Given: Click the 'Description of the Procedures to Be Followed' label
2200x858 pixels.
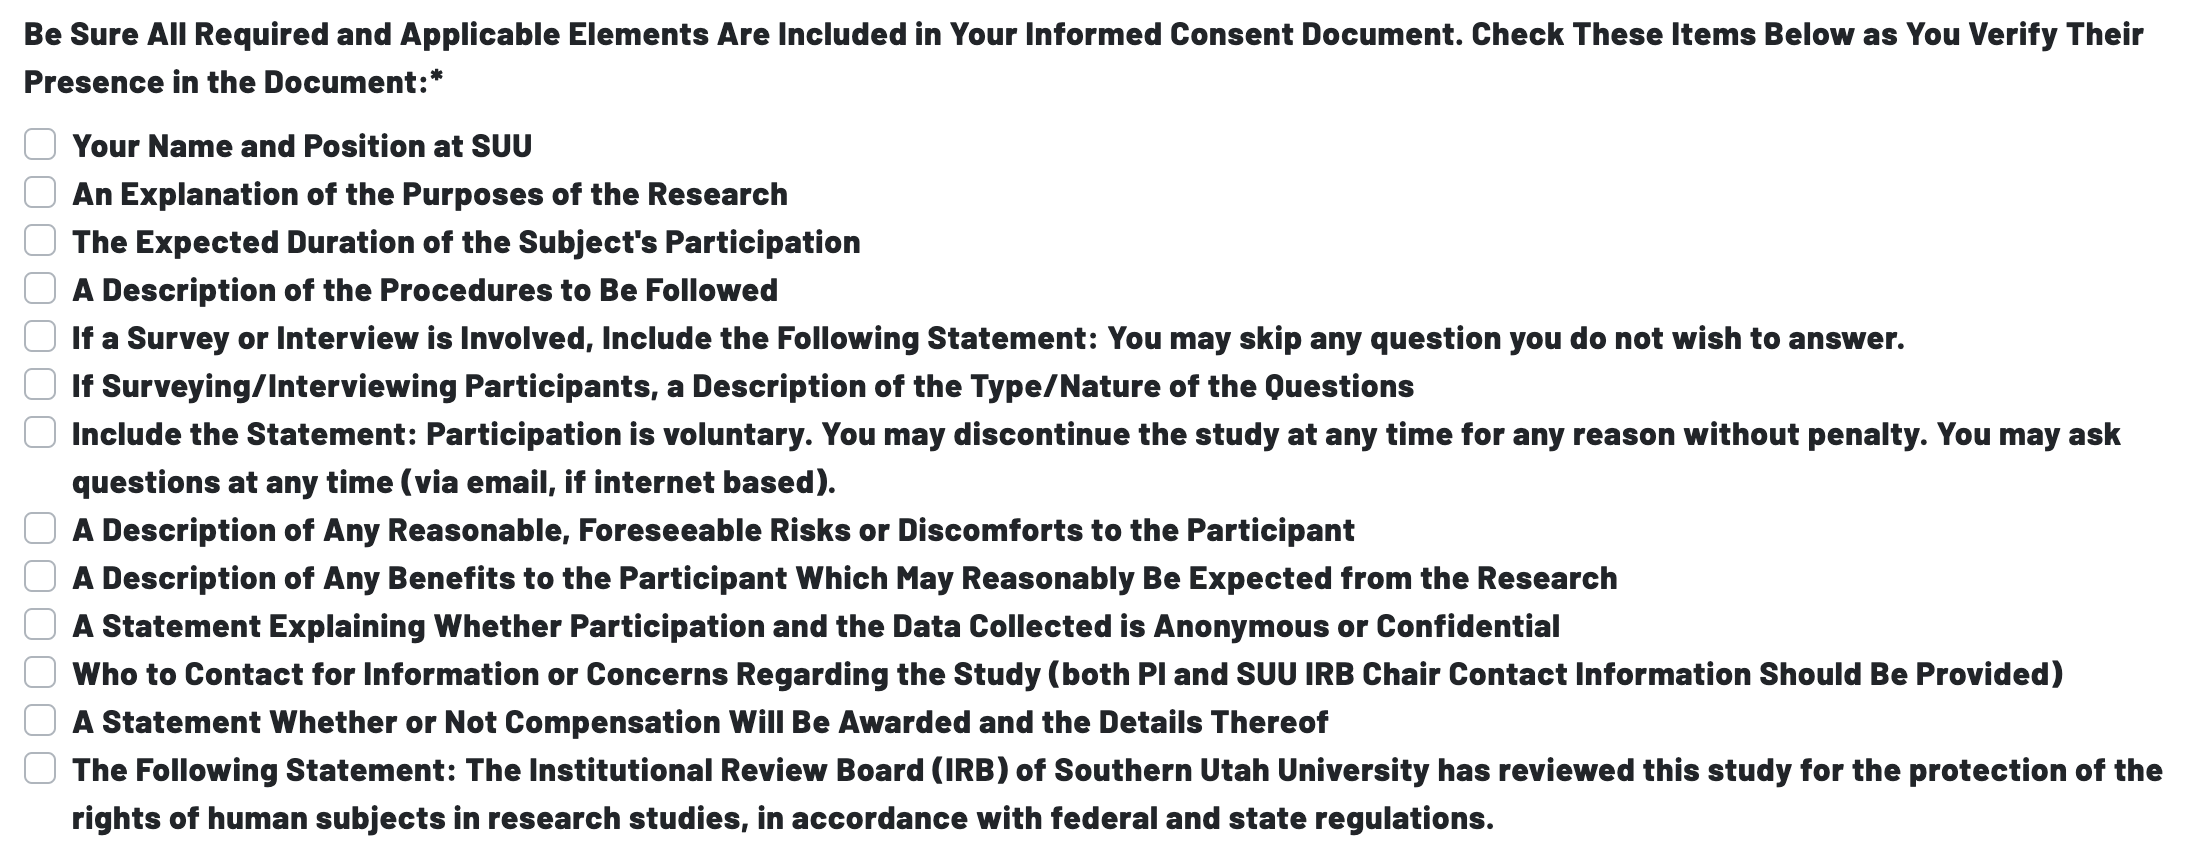Looking at the screenshot, I should pos(425,290).
